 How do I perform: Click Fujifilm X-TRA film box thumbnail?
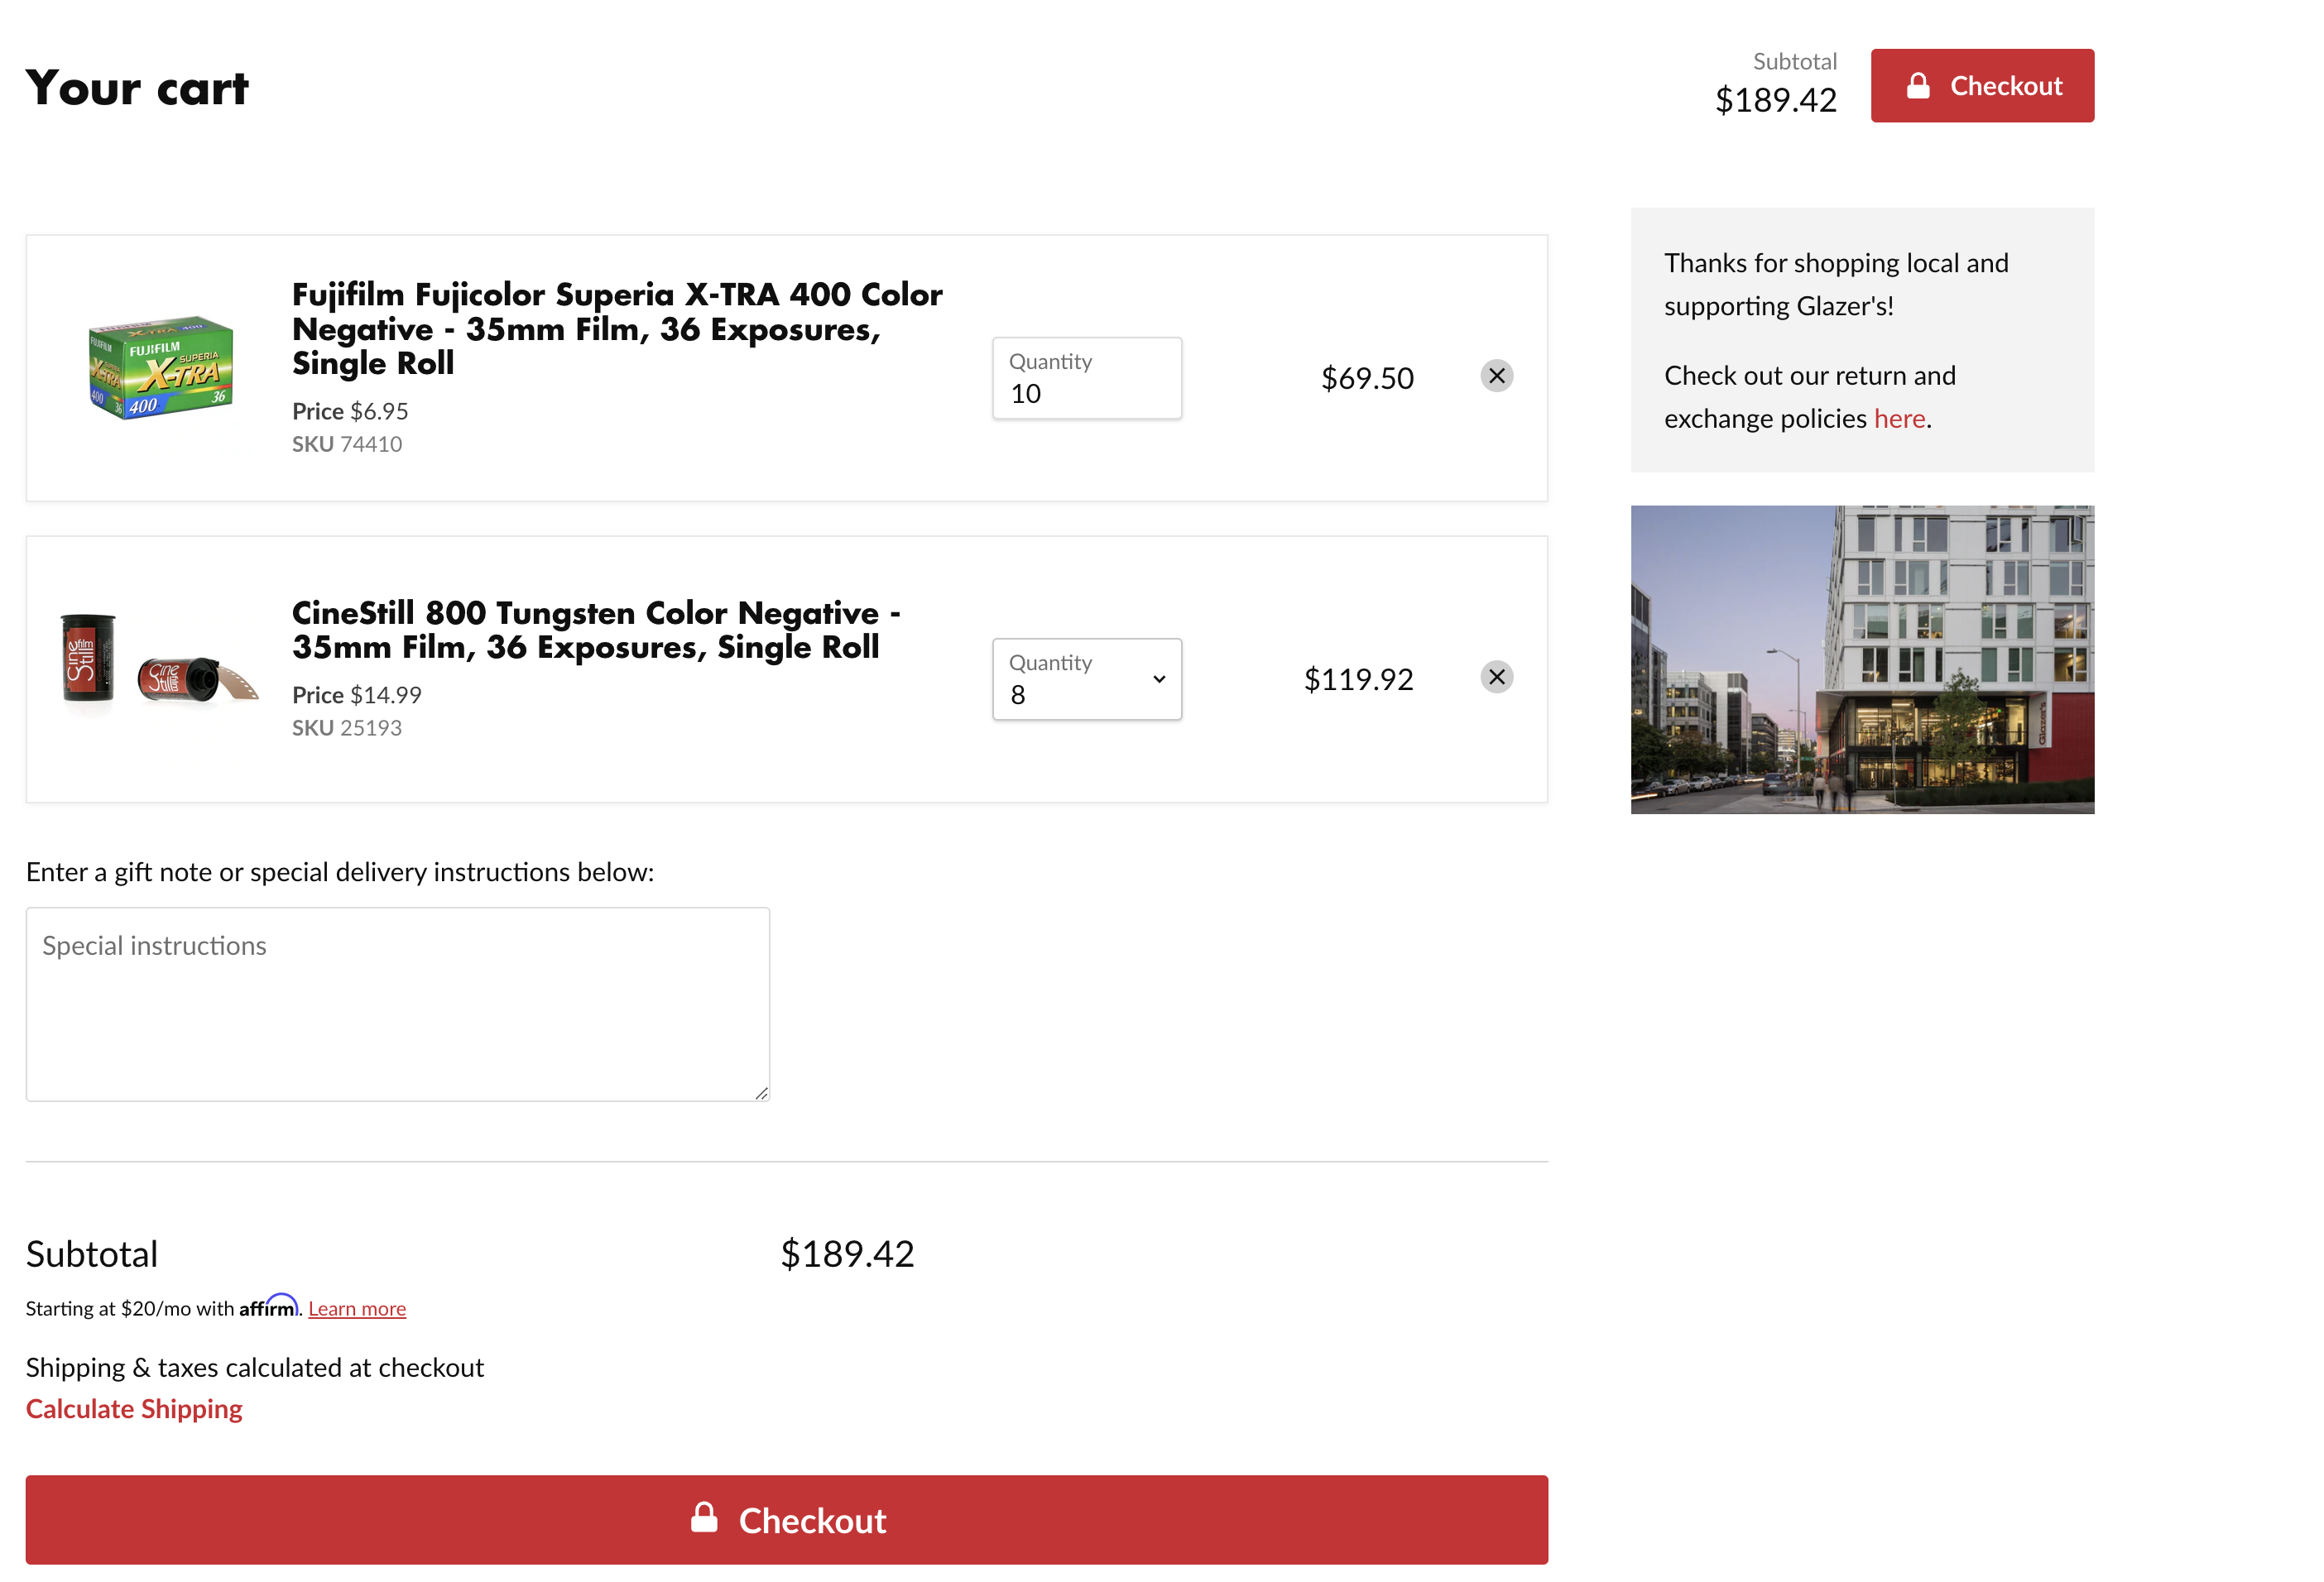(160, 368)
